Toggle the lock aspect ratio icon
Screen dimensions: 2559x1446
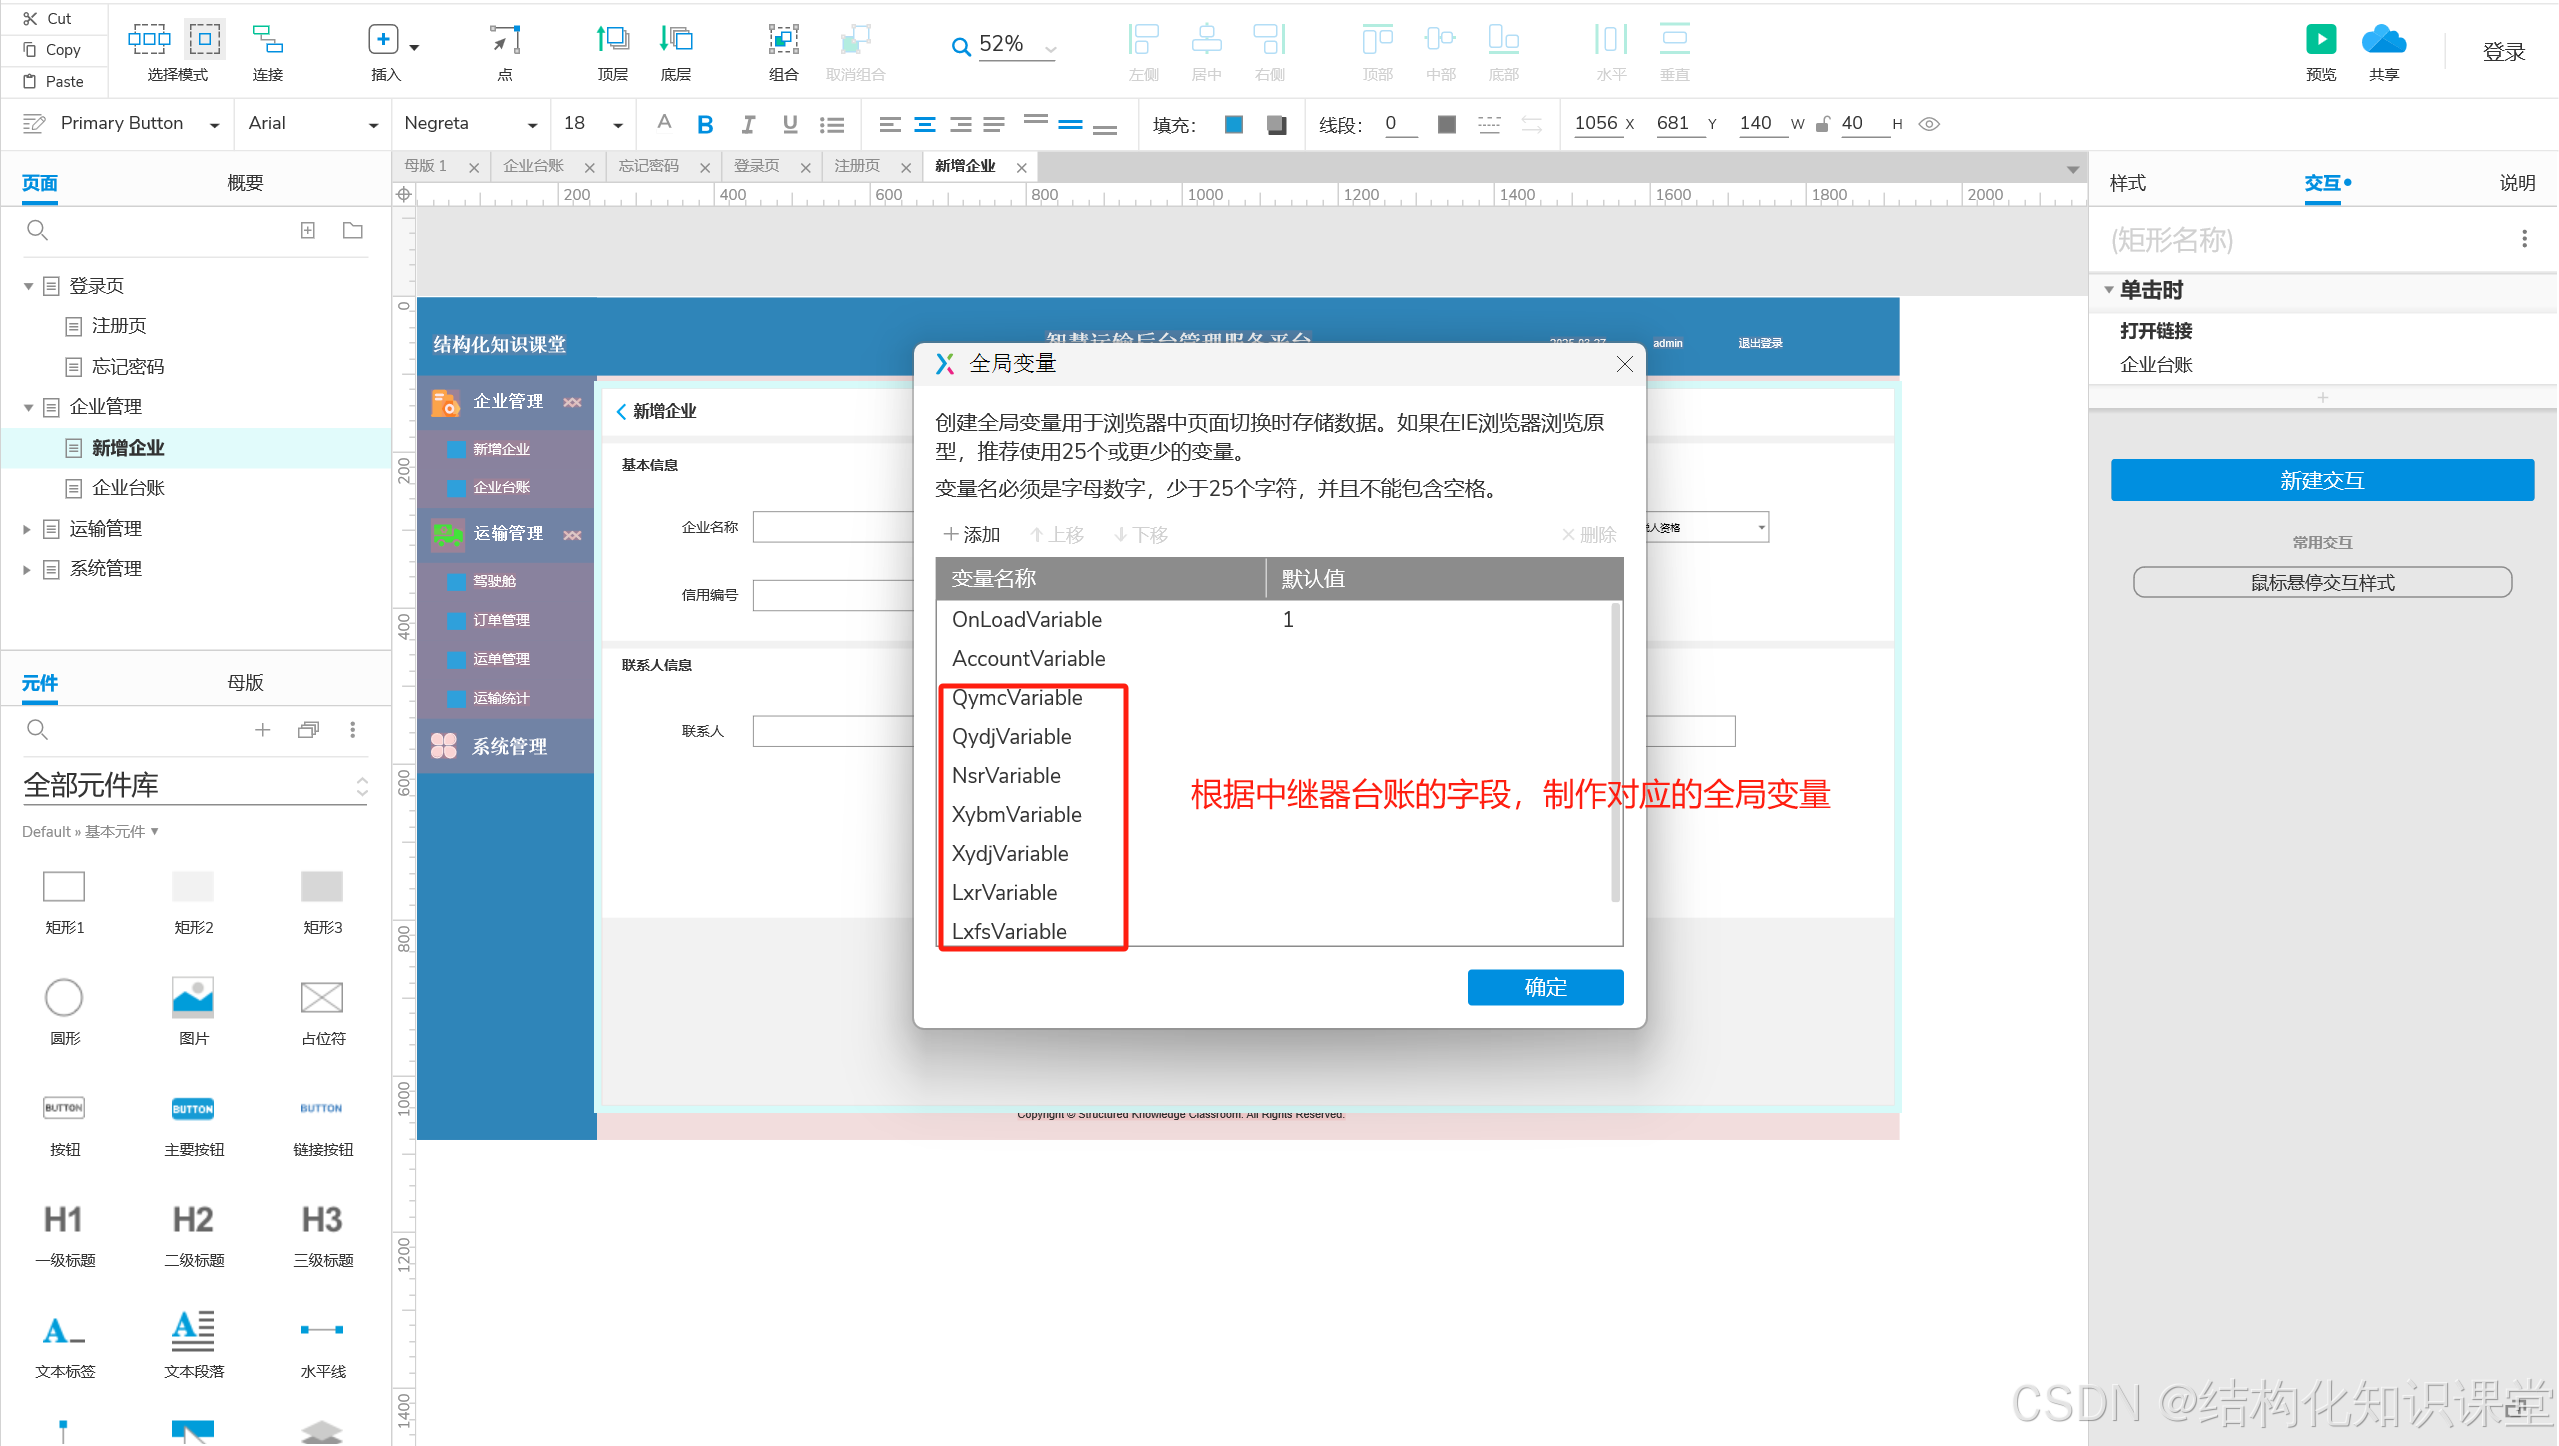1822,124
